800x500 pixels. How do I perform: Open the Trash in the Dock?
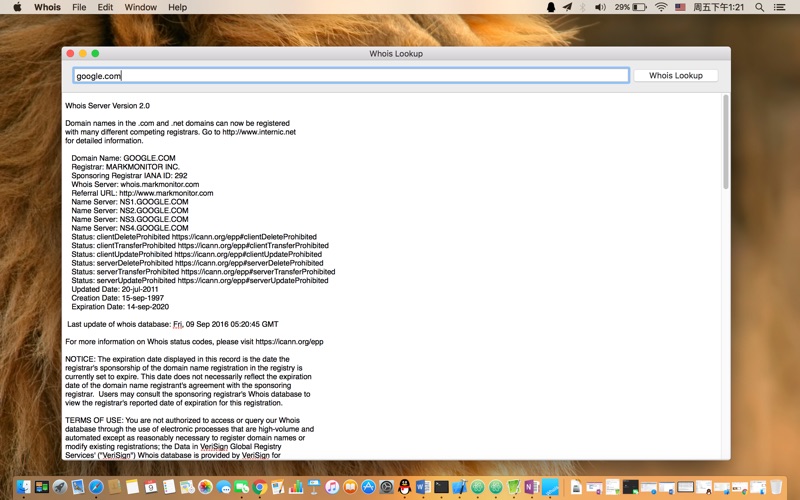776,487
